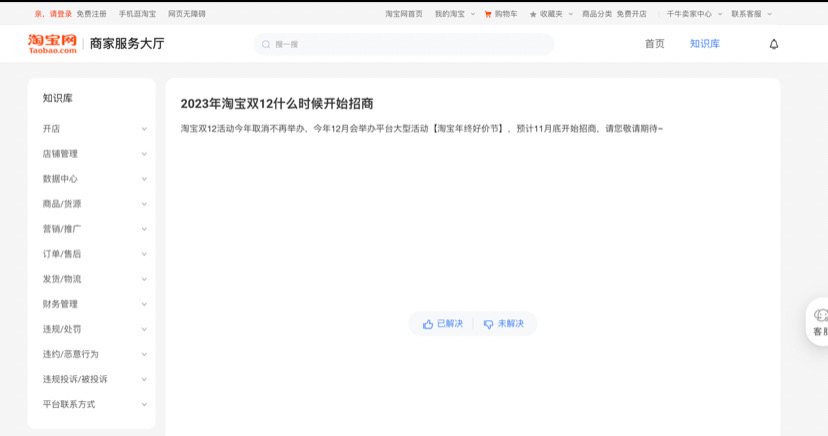Click the notification bell icon
Viewport: 828px width, 436px height.
coord(774,44)
